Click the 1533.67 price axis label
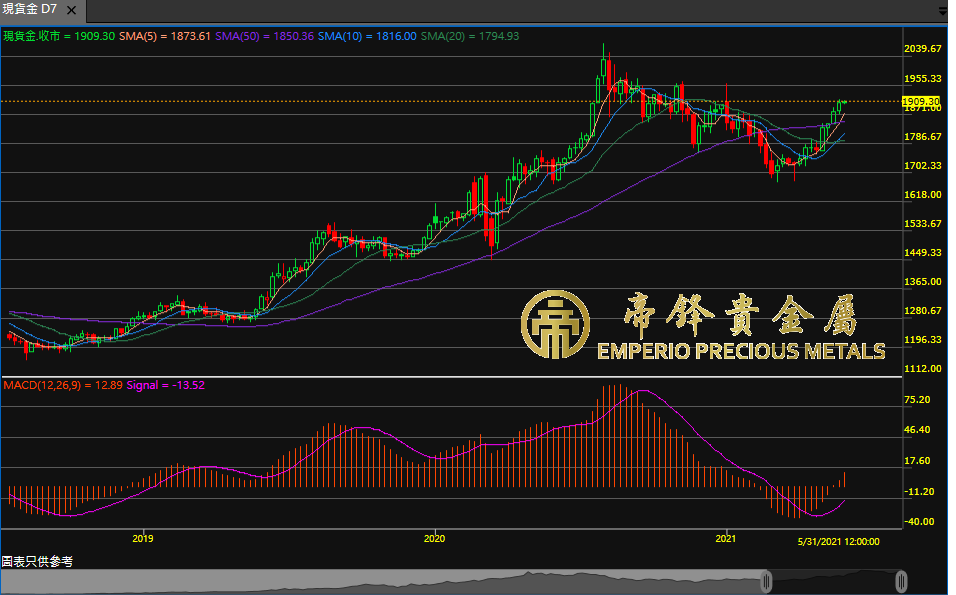The width and height of the screenshot is (956, 595). pyautogui.click(x=922, y=224)
